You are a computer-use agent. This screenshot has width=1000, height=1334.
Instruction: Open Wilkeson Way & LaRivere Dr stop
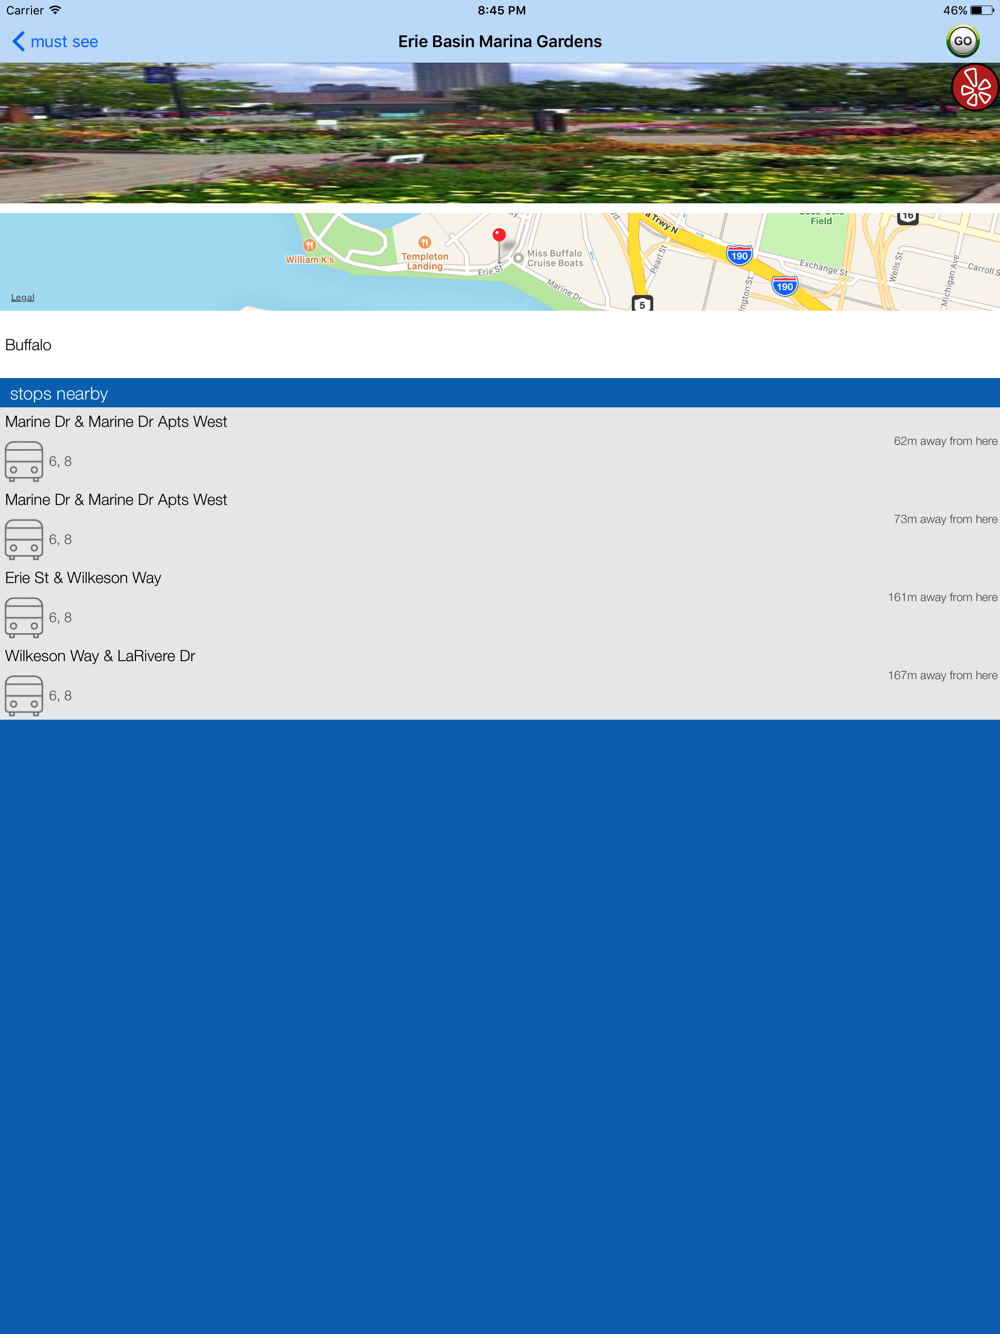(x=500, y=680)
